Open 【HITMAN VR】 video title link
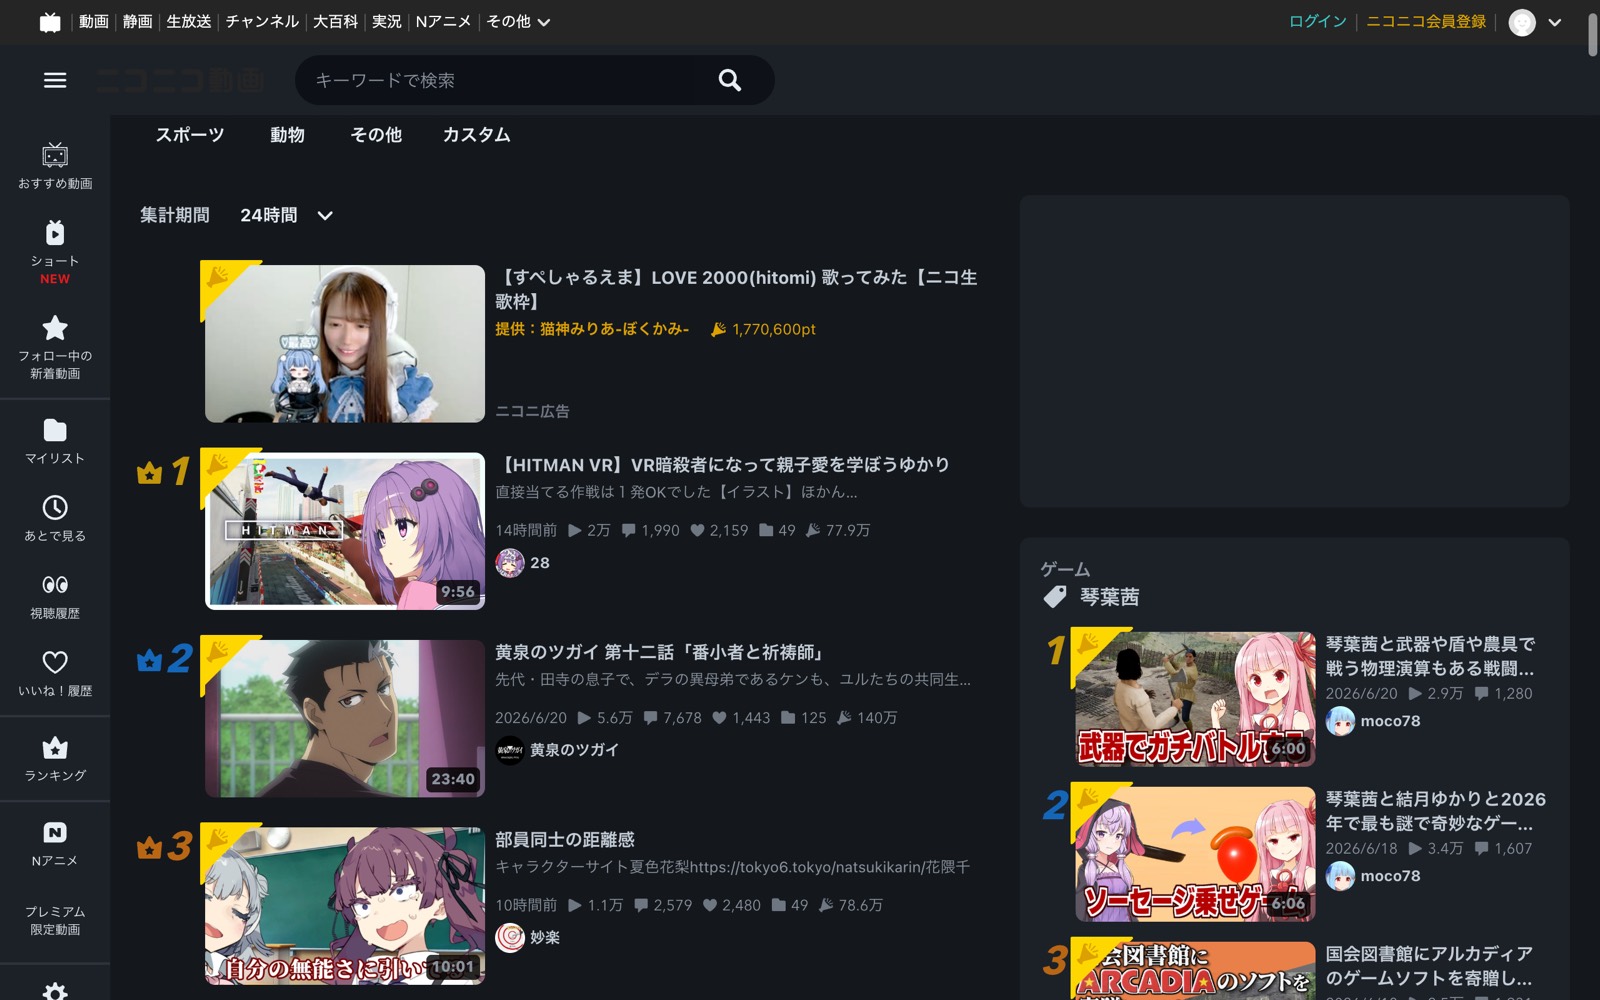The image size is (1600, 1000). 722,465
